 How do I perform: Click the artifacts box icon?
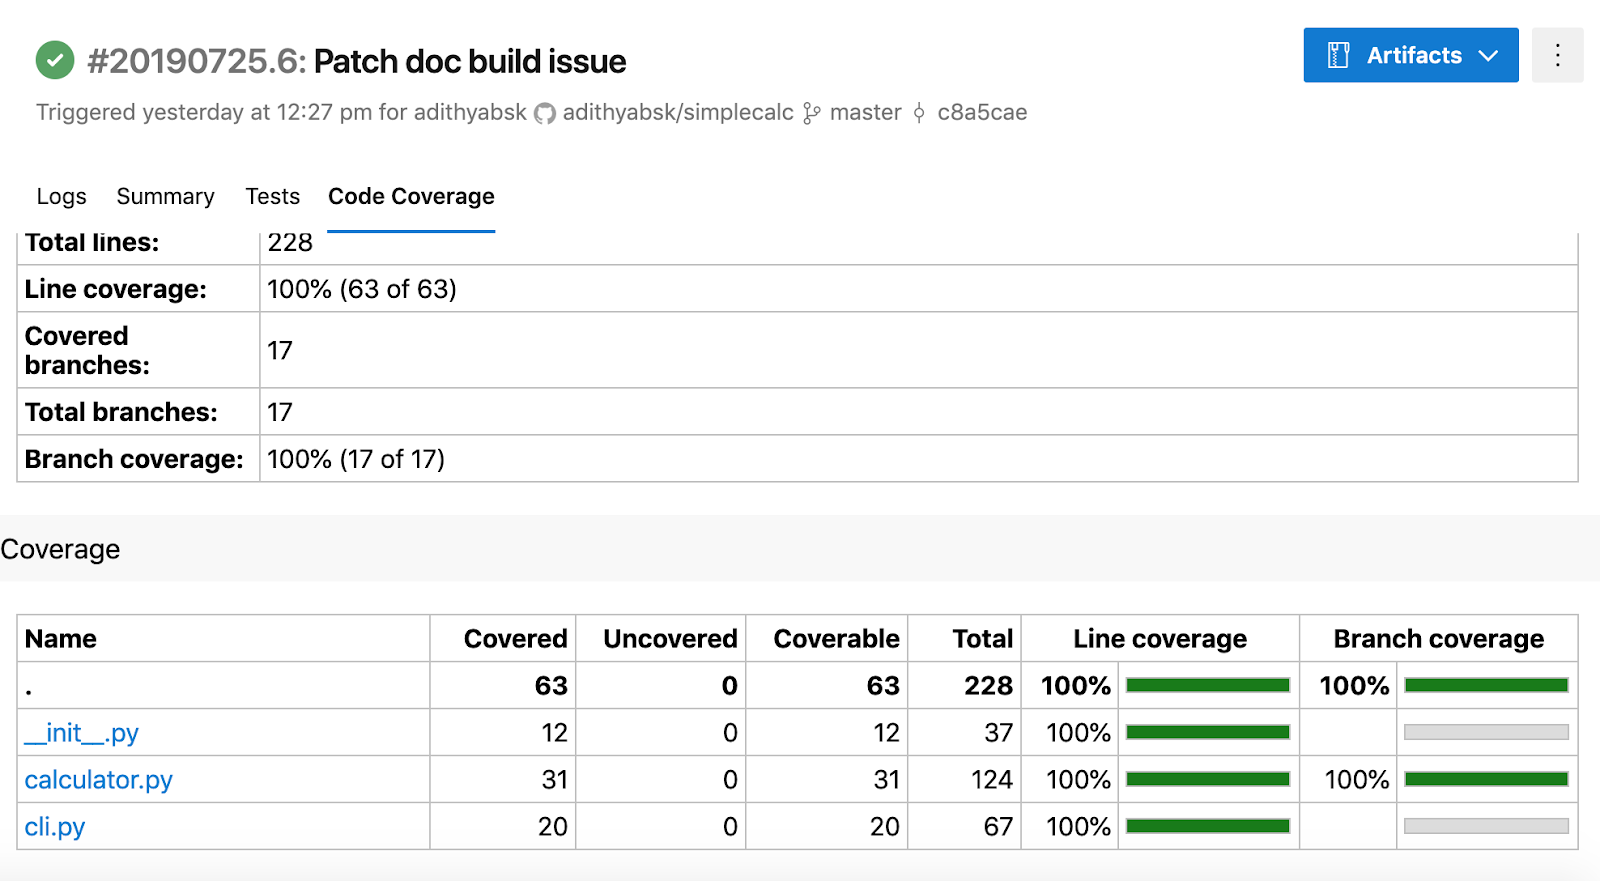1338,55
